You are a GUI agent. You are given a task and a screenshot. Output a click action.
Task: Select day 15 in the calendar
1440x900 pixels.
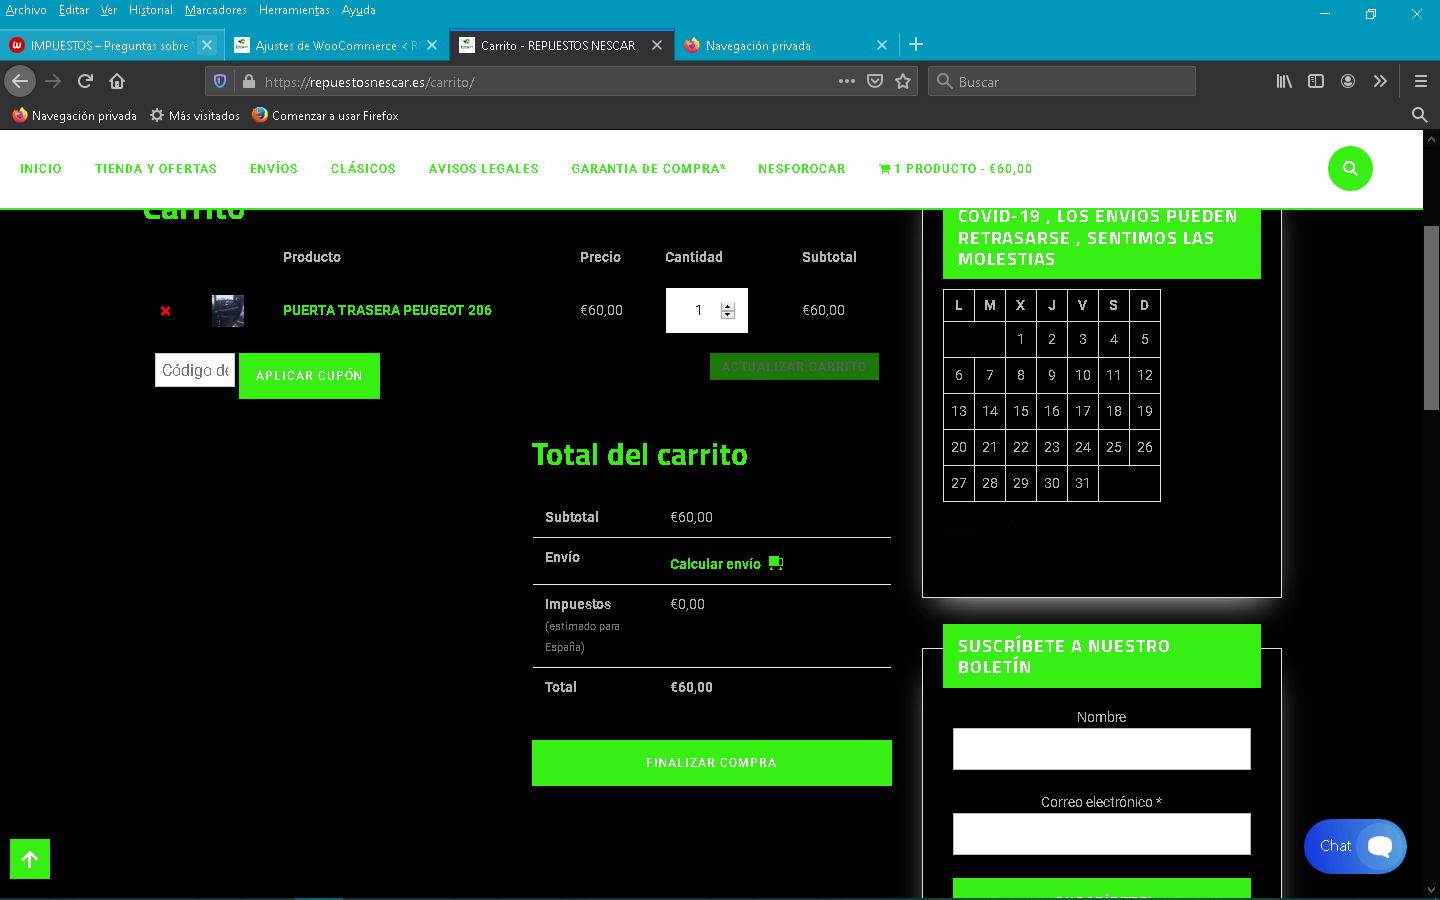1021,411
